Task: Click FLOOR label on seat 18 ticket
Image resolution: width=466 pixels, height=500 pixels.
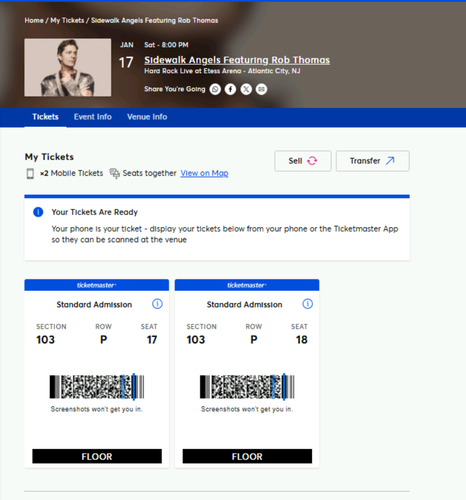Action: point(247,456)
